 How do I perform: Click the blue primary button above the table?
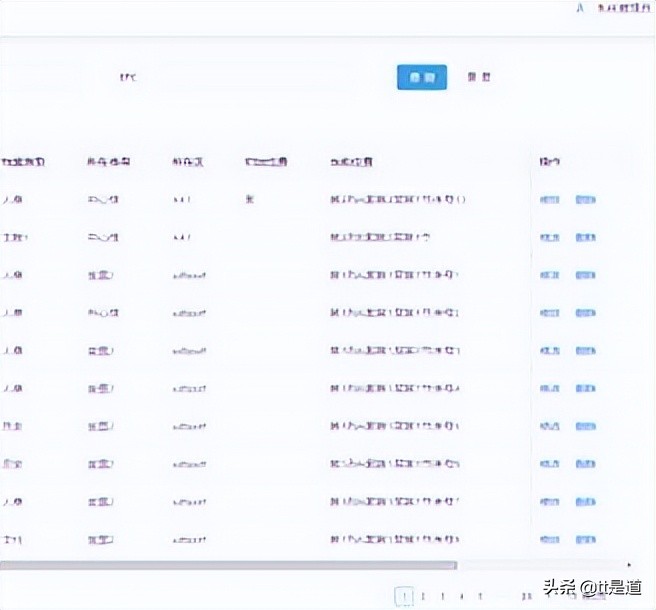click(422, 77)
